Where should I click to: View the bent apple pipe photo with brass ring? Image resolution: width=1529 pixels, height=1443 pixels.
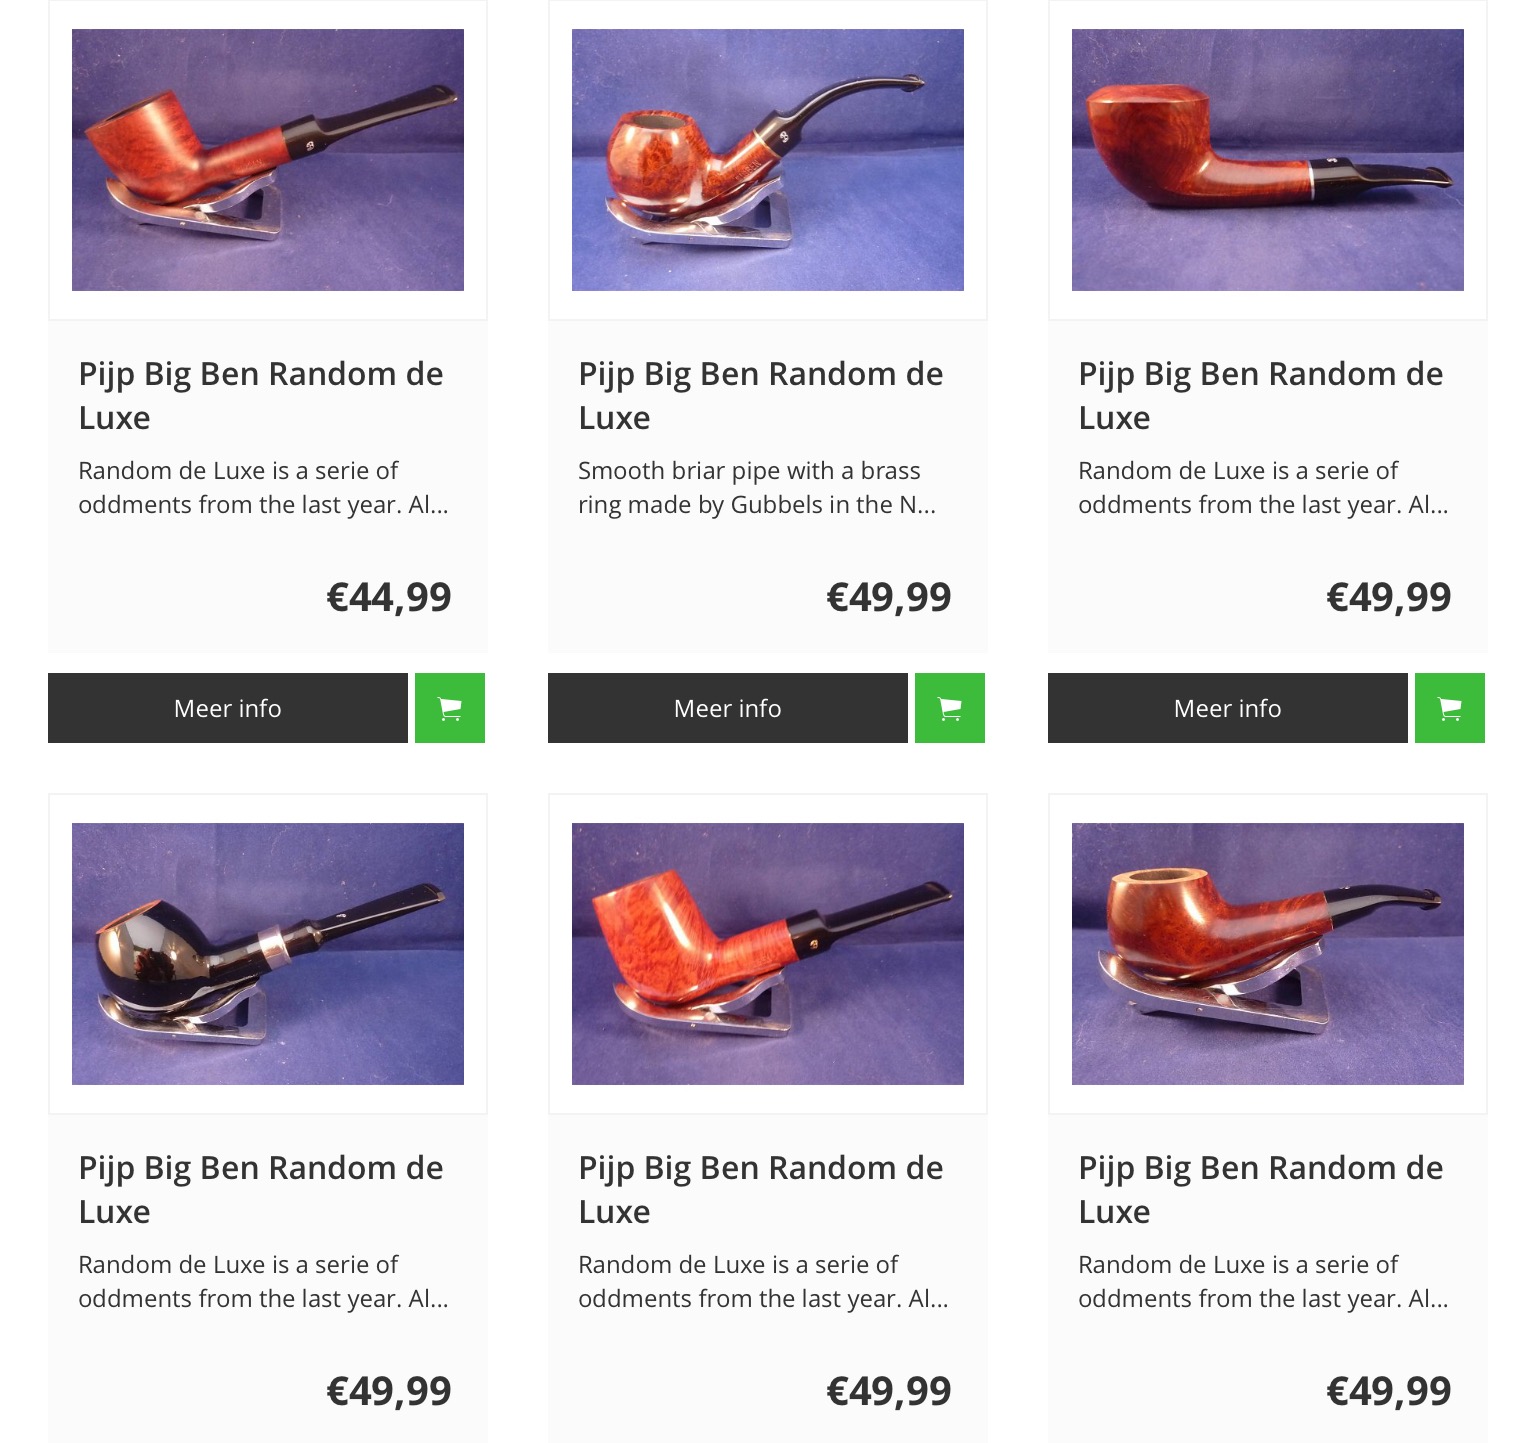pyautogui.click(x=768, y=160)
